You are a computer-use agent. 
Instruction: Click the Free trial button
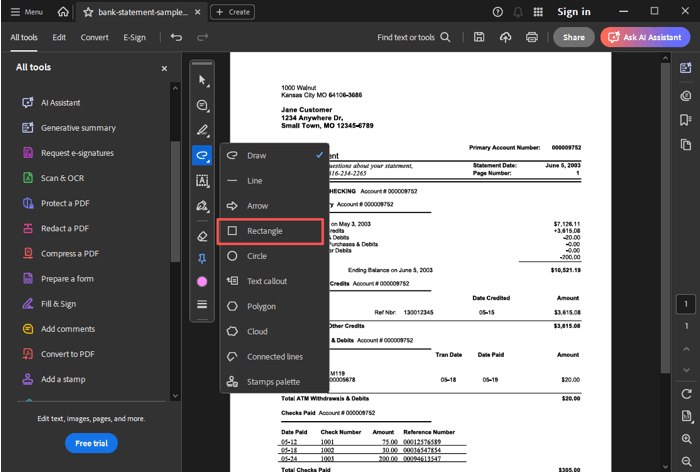92,443
